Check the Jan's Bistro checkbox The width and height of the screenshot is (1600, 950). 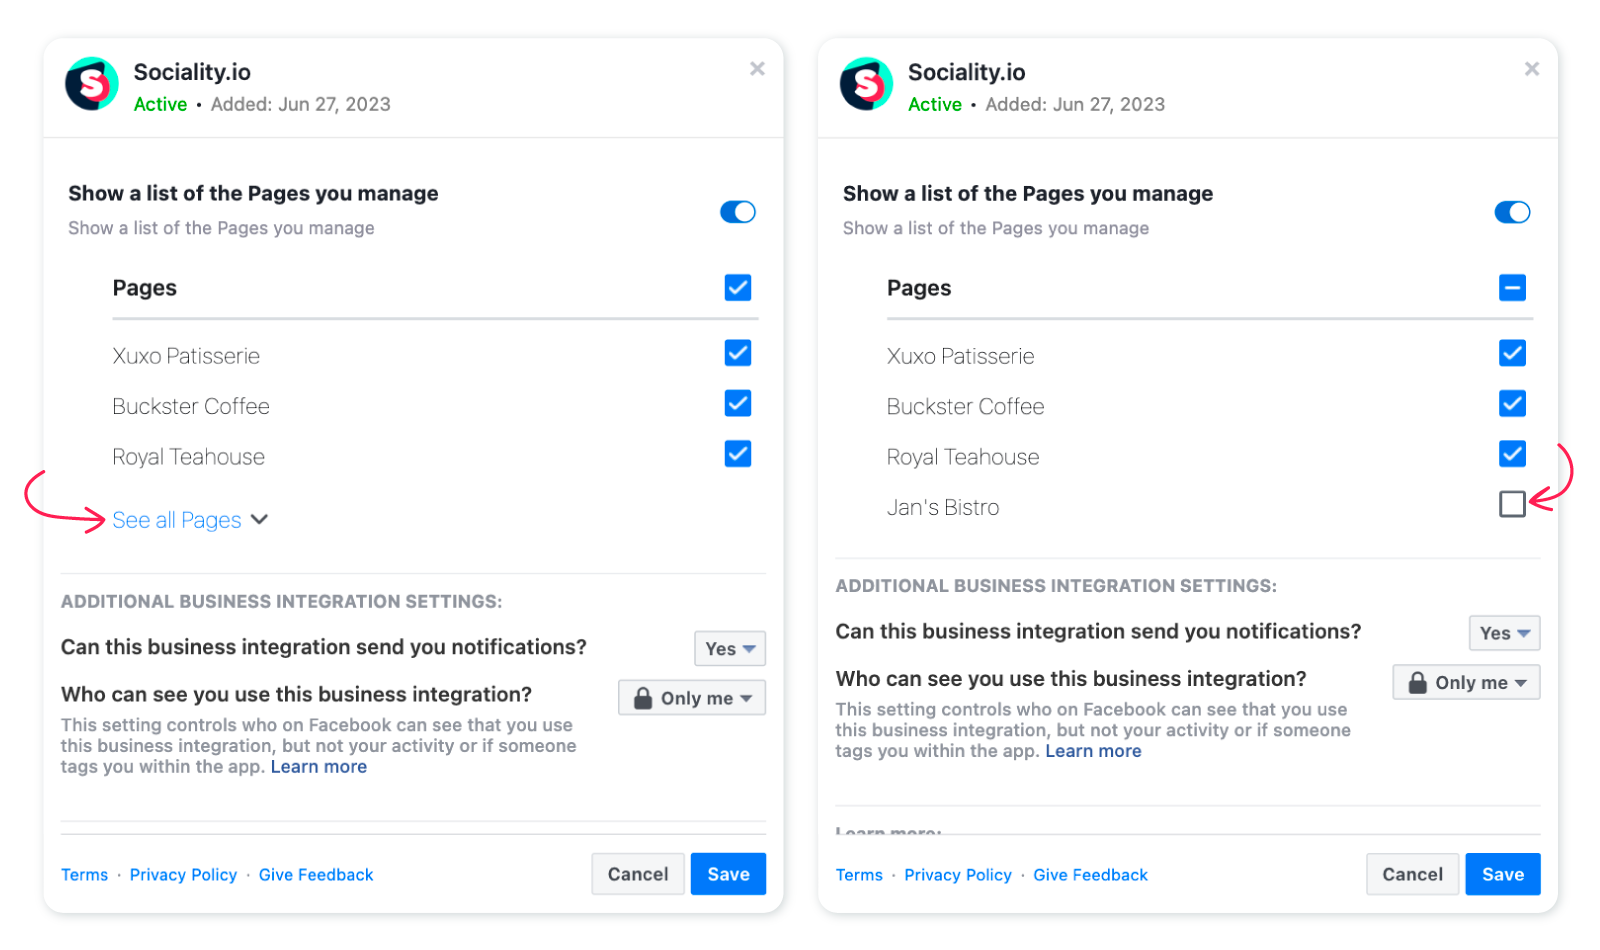pyautogui.click(x=1512, y=504)
